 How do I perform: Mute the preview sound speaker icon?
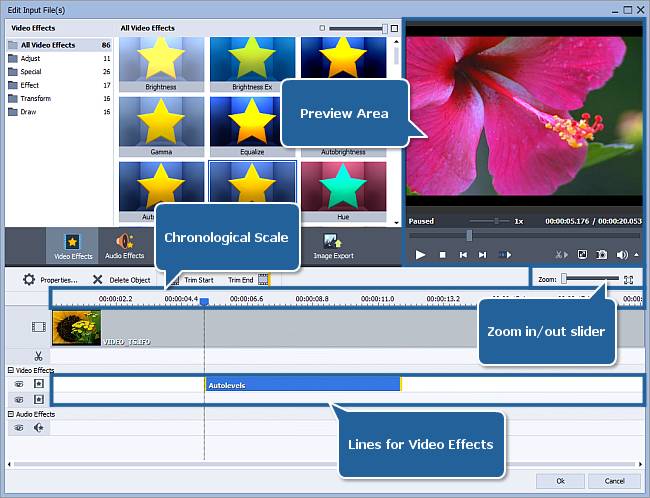coord(621,255)
